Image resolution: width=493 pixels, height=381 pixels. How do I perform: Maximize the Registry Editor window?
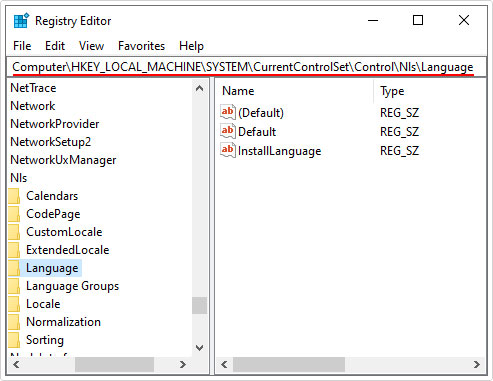coord(418,20)
